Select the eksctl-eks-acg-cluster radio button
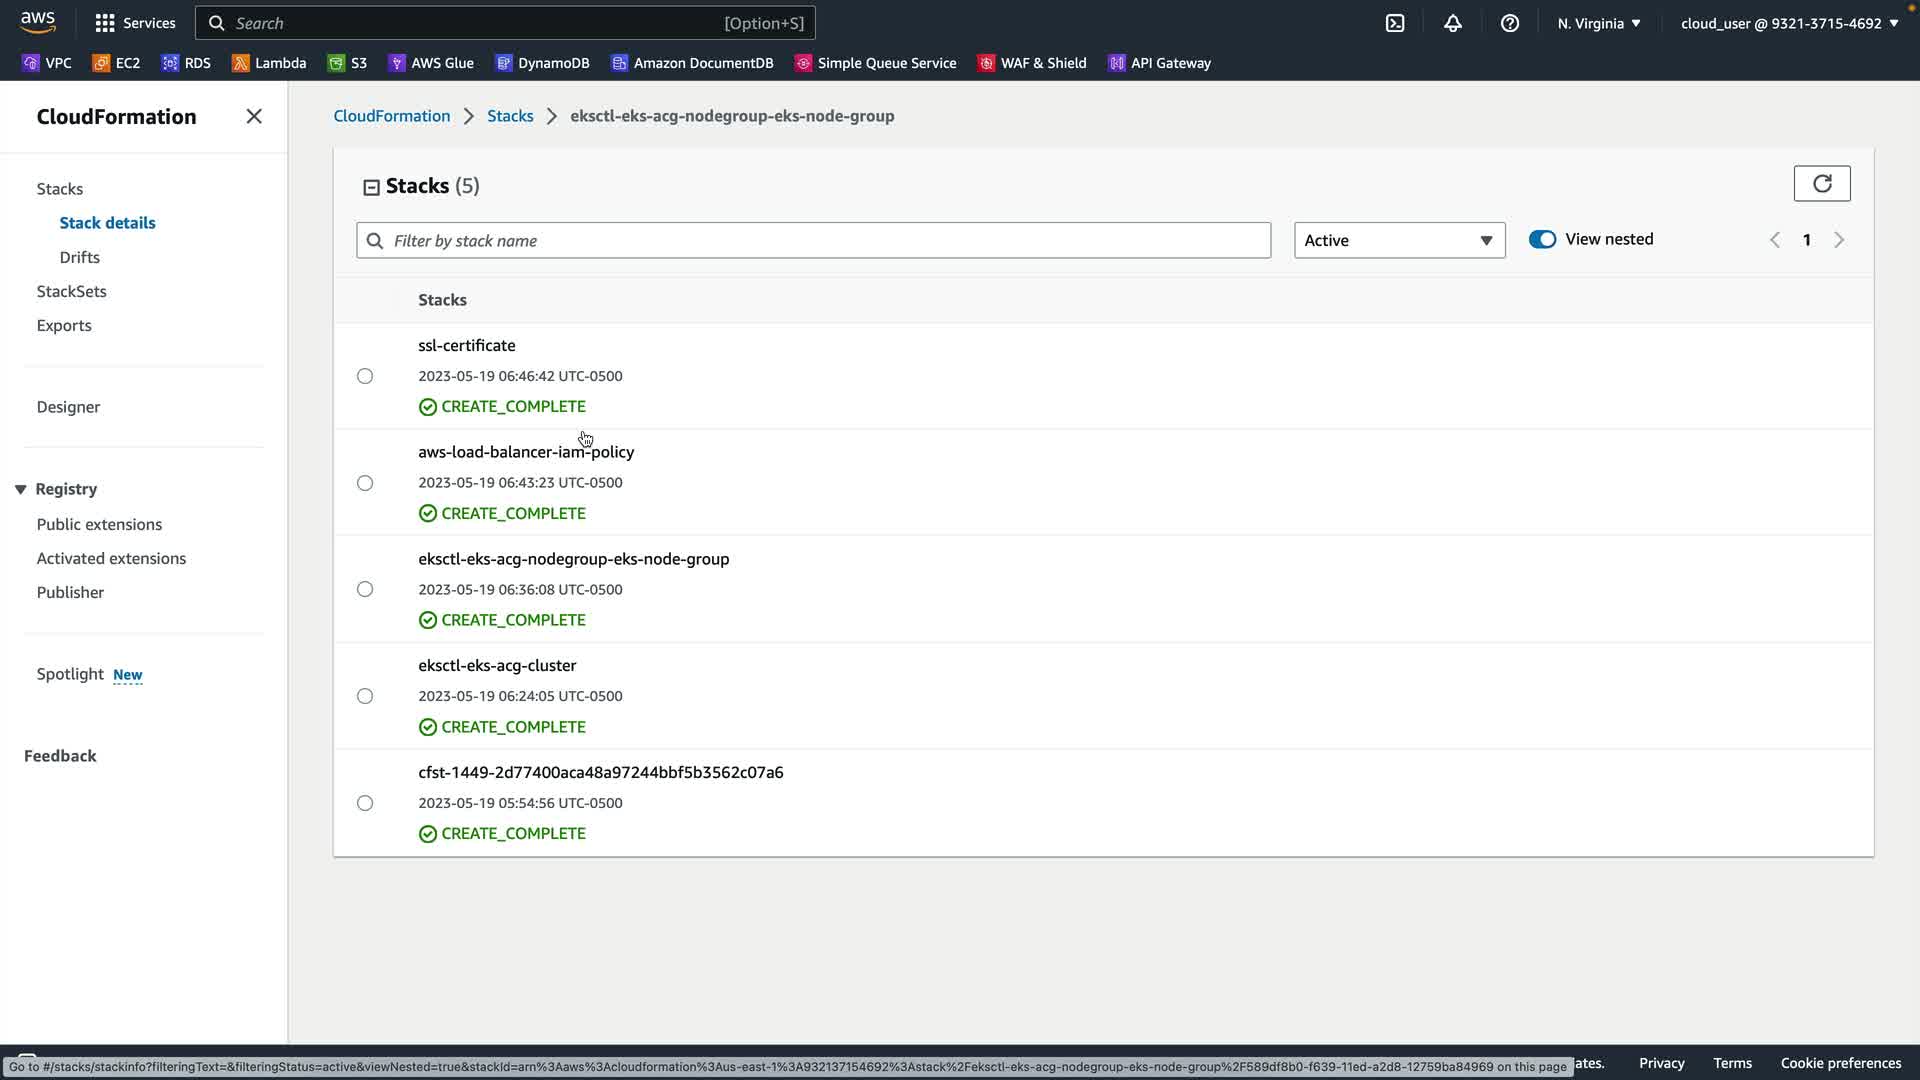 365,697
